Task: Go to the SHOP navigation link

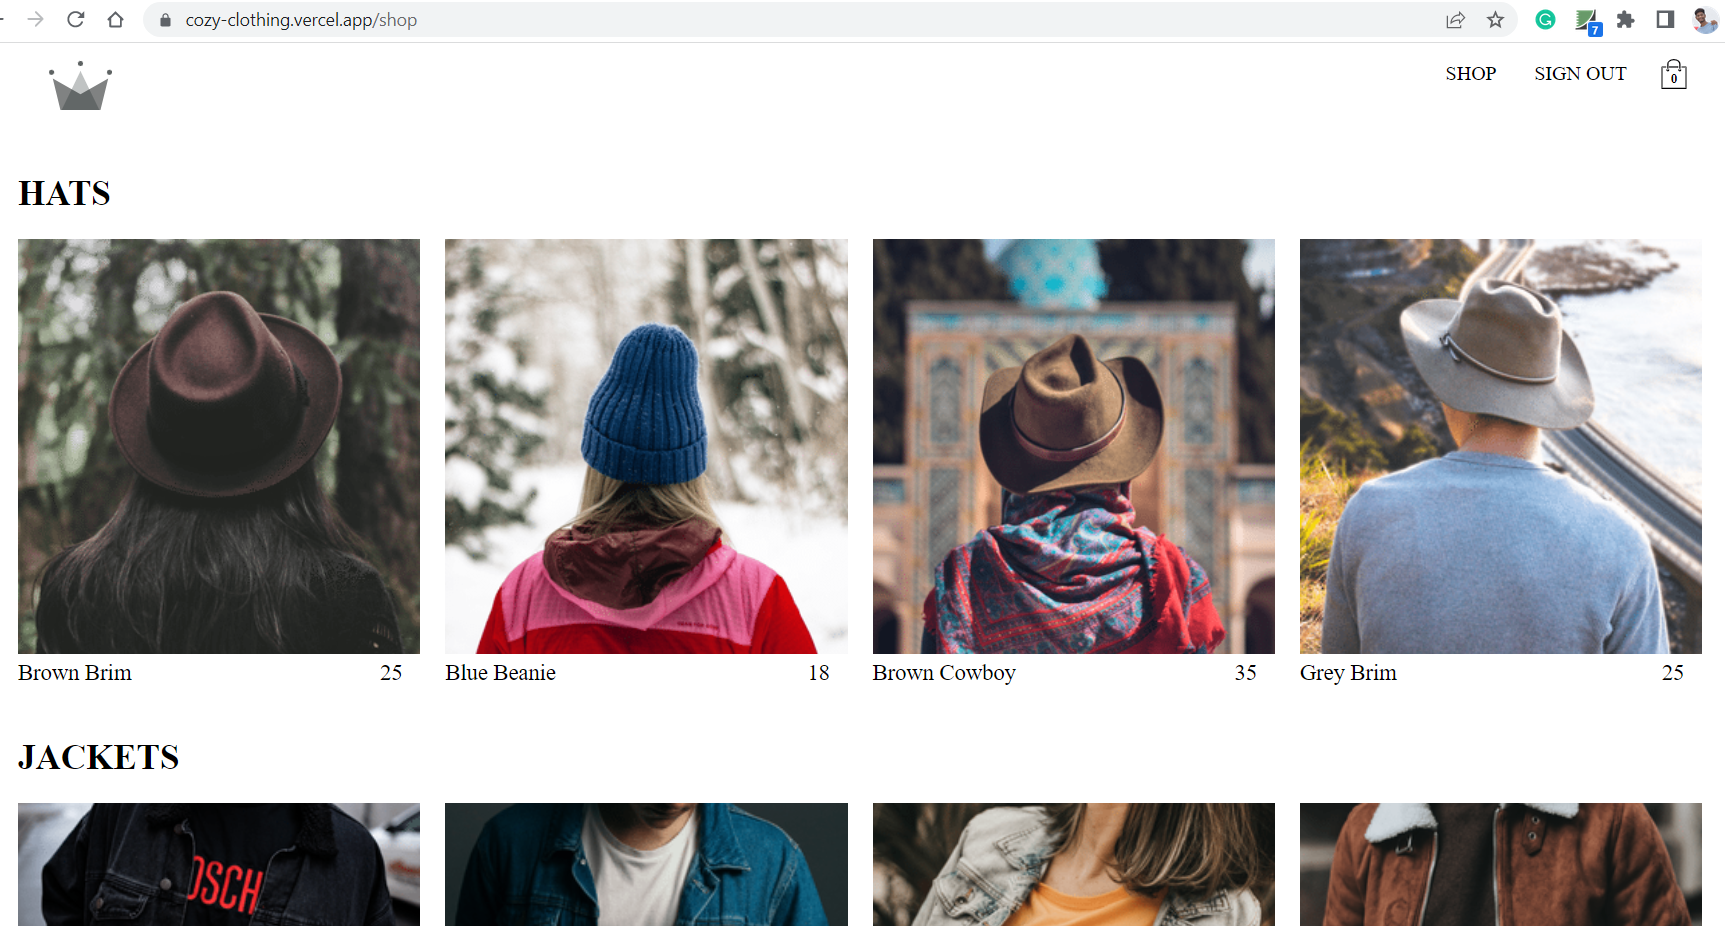Action: [1470, 74]
